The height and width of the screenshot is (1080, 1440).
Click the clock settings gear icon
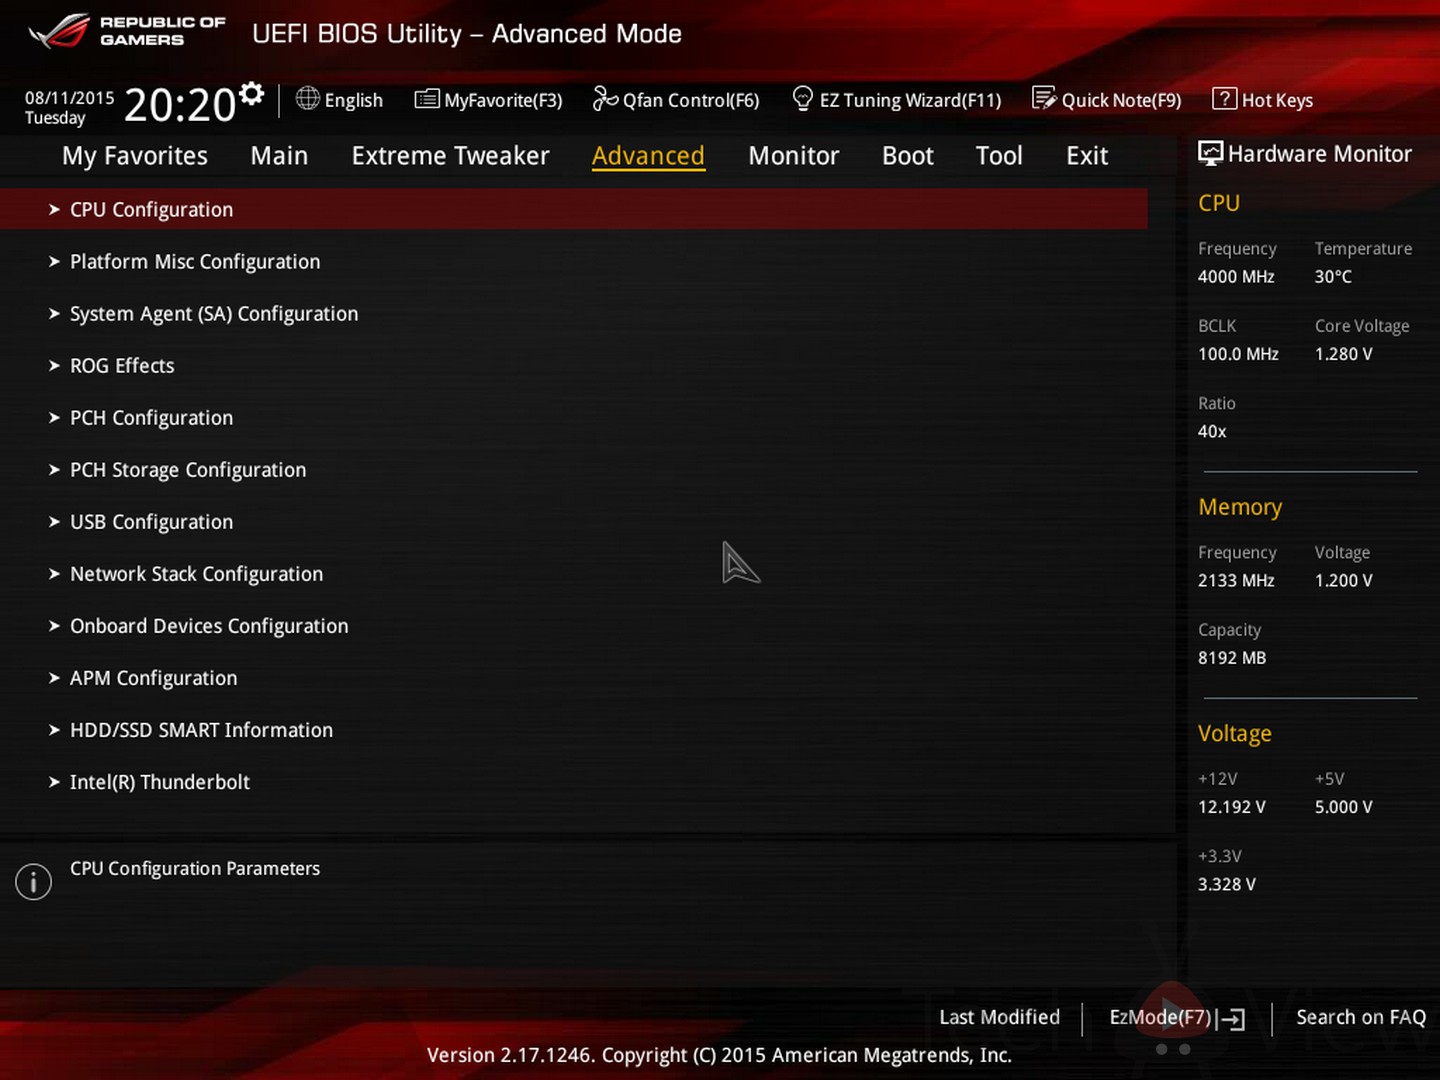pos(252,94)
